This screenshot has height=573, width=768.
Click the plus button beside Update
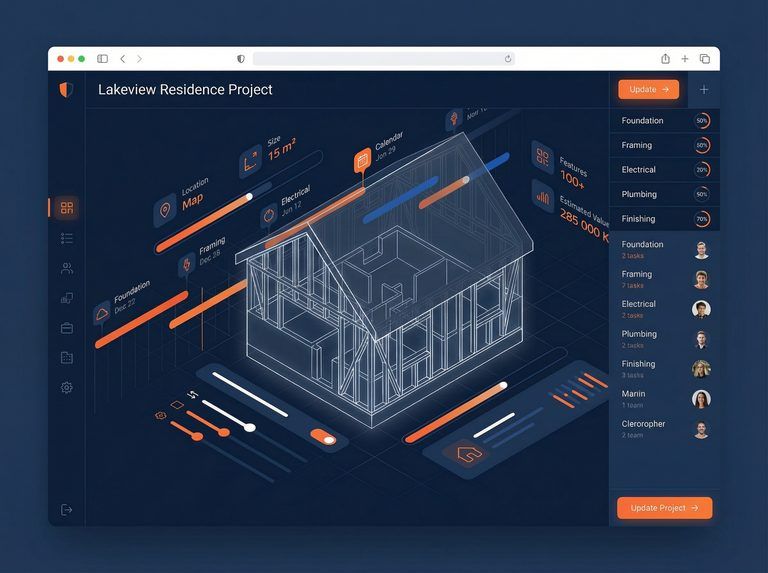coord(704,89)
